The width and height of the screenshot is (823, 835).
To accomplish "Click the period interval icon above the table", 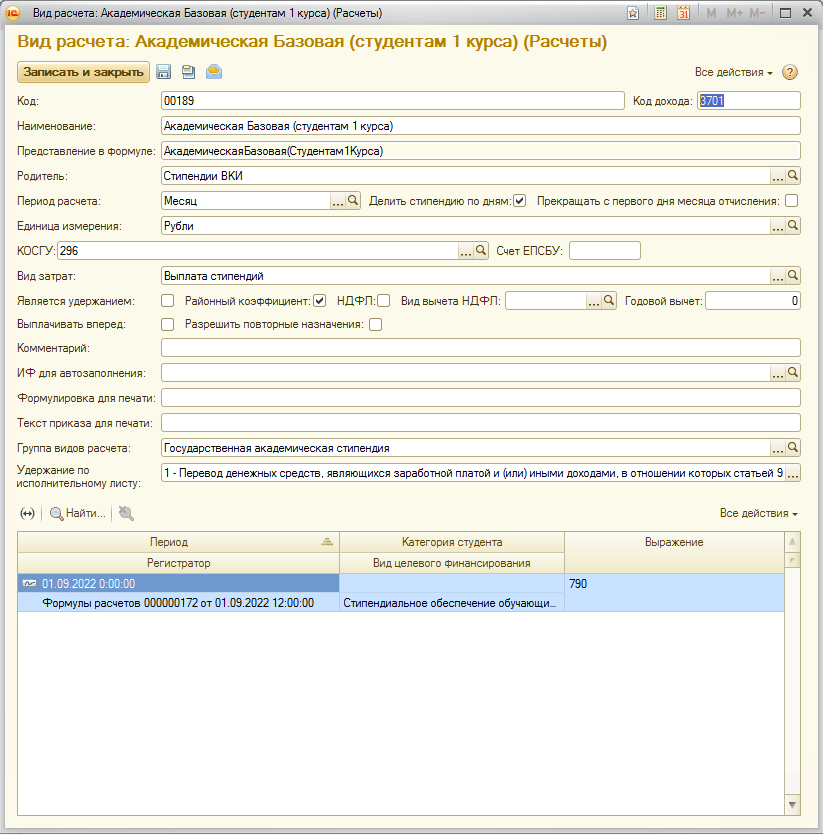I will 27,513.
